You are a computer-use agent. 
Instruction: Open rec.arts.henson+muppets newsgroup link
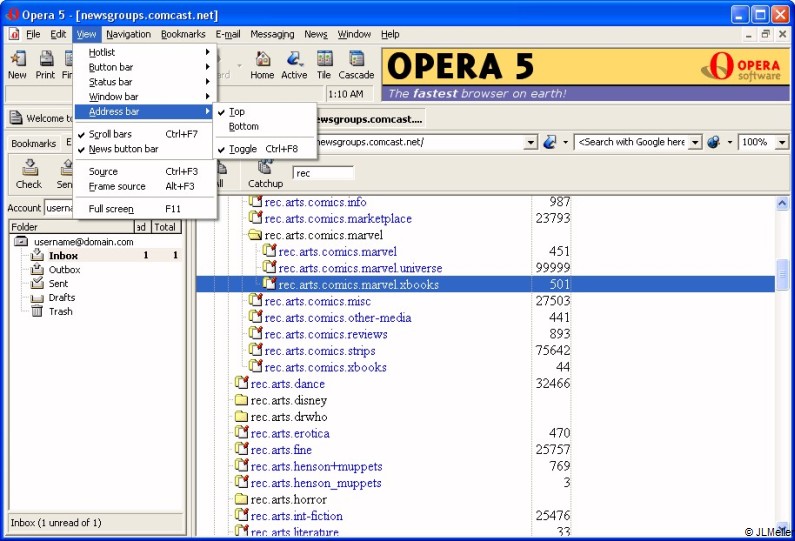(x=316, y=466)
